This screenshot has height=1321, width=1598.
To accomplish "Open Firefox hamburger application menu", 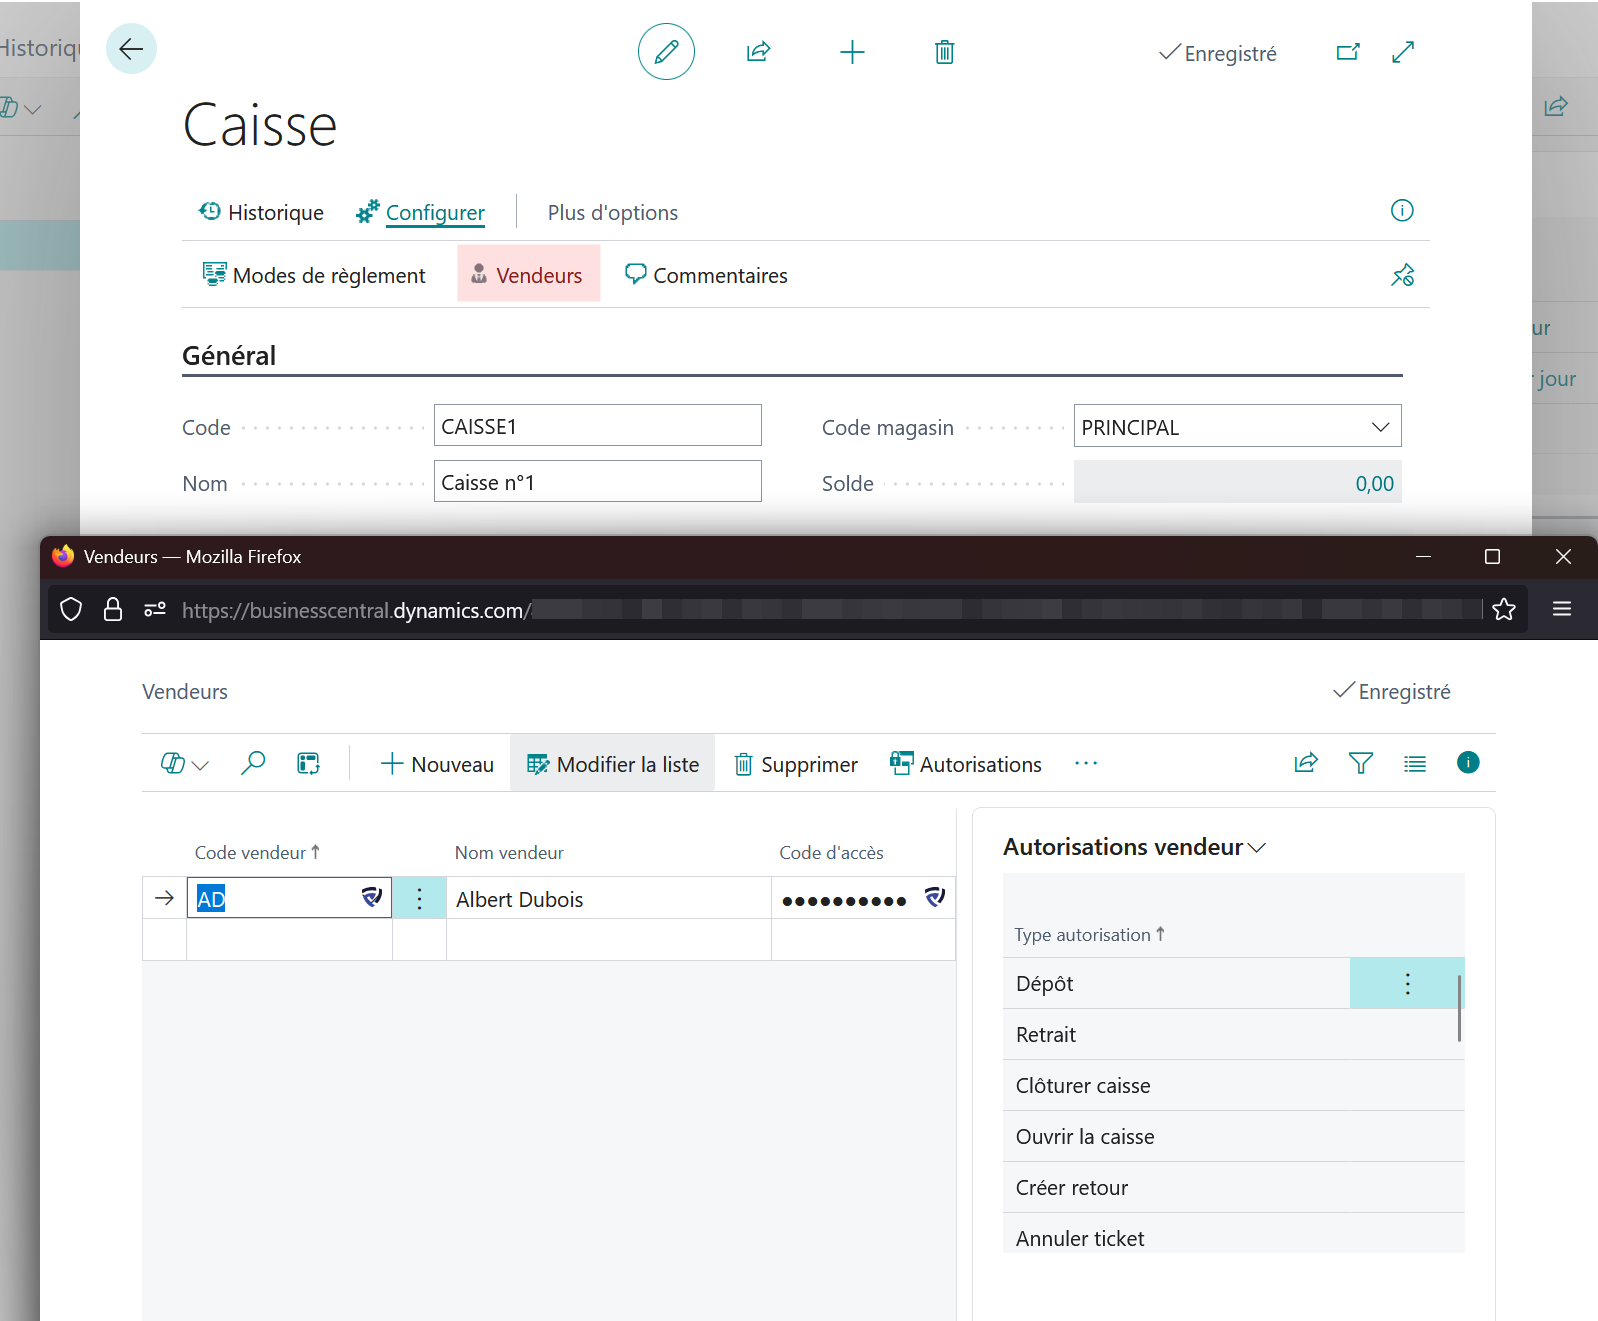I will [x=1561, y=609].
